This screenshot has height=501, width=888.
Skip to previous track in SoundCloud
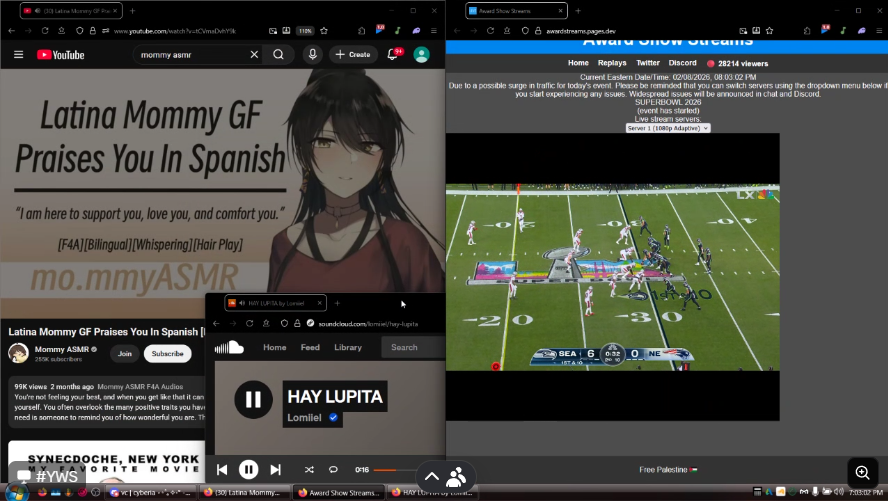point(222,469)
